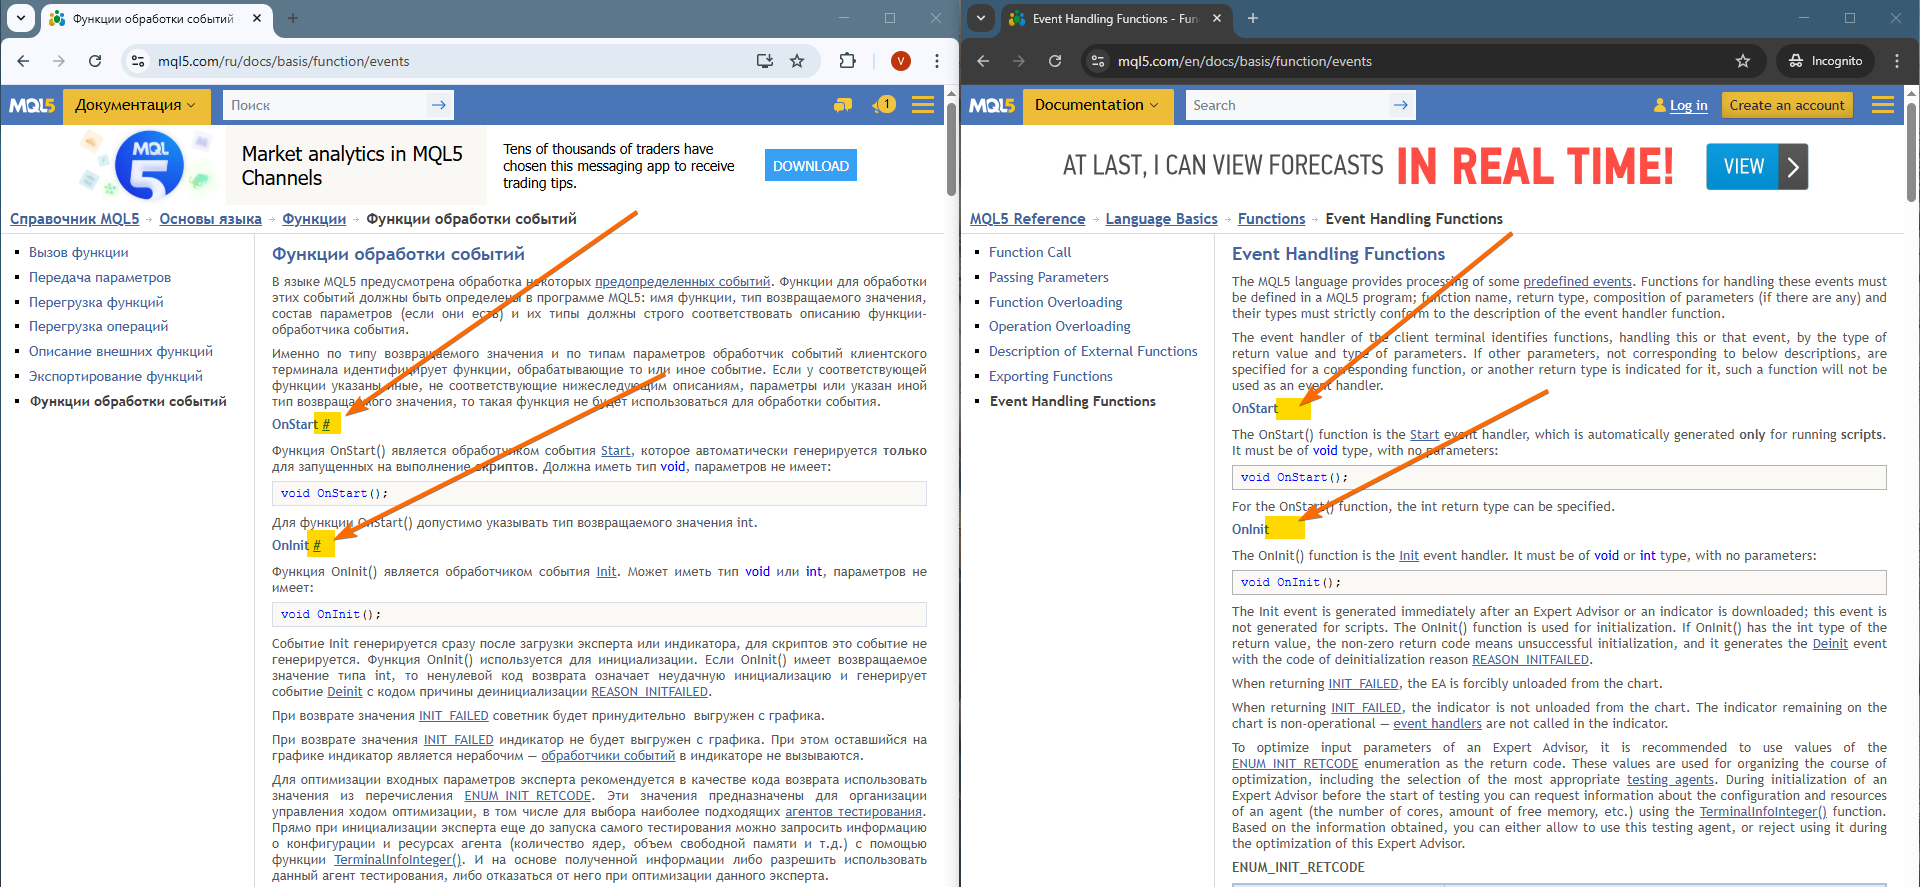This screenshot has width=1920, height=887.
Task: Open Chrome's three-dot menu in the Russian window
Action: point(937,61)
